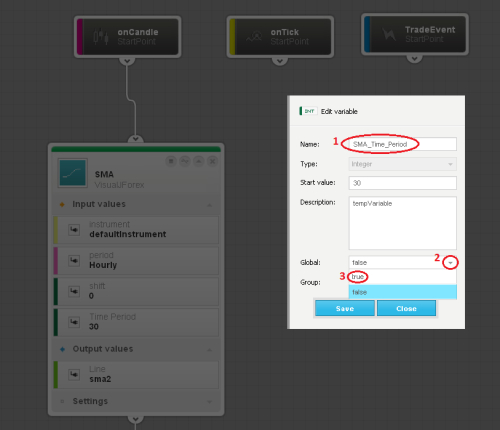Image resolution: width=500 pixels, height=430 pixels.
Task: Select false in Global list
Action: [x=403, y=292]
